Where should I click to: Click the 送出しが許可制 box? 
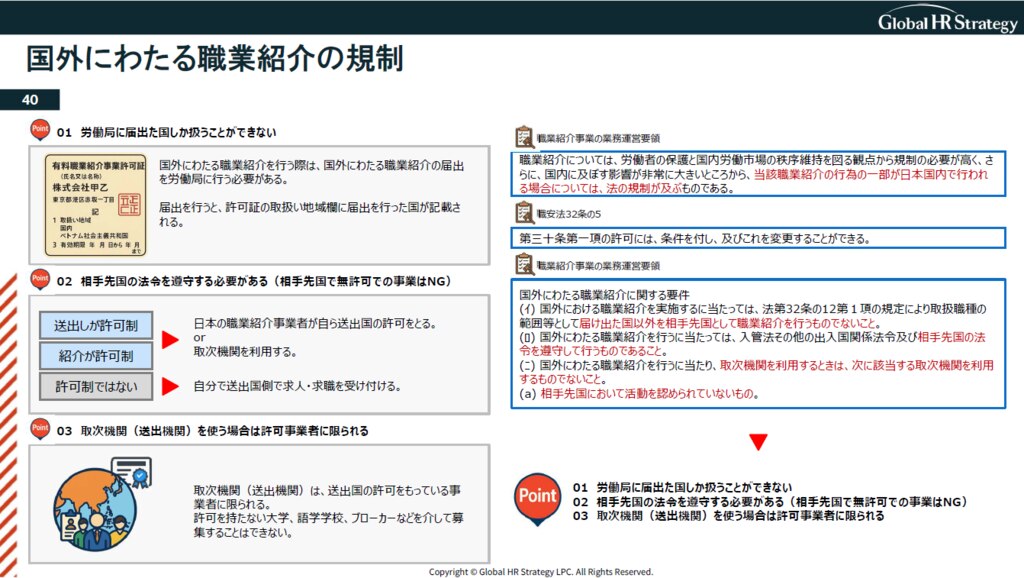95,326
